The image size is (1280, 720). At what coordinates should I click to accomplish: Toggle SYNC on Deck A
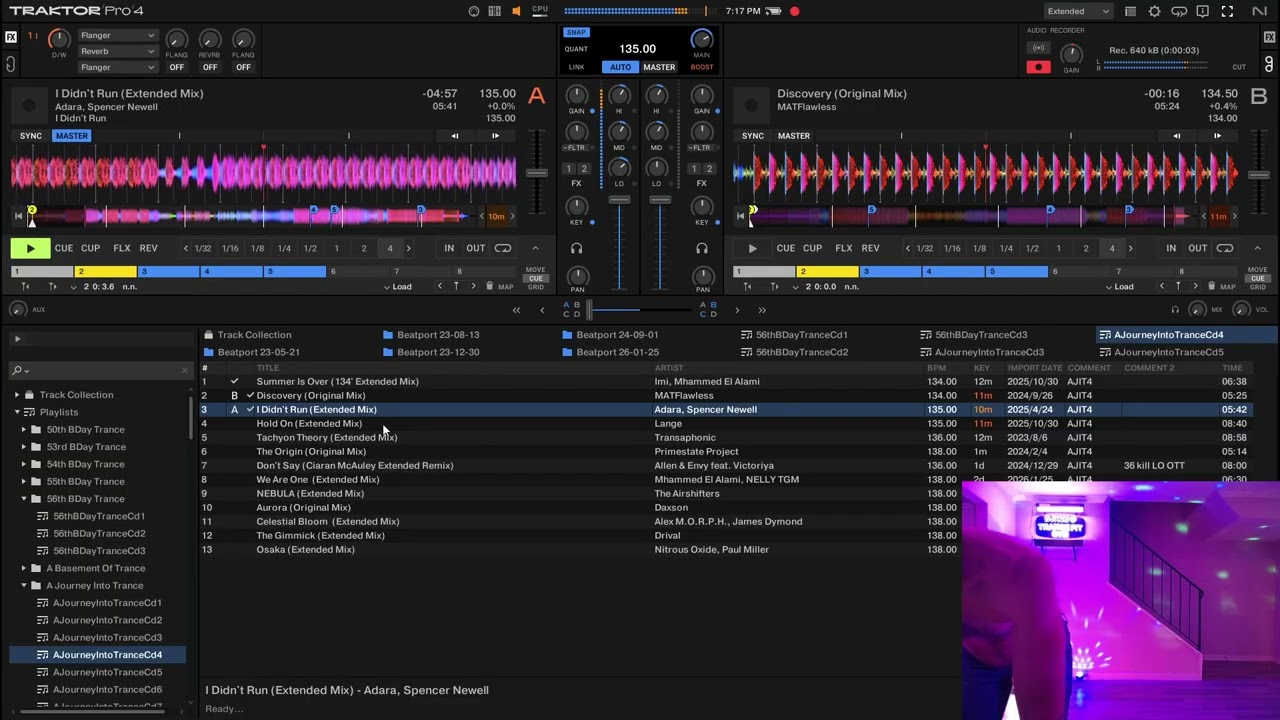tap(30, 136)
